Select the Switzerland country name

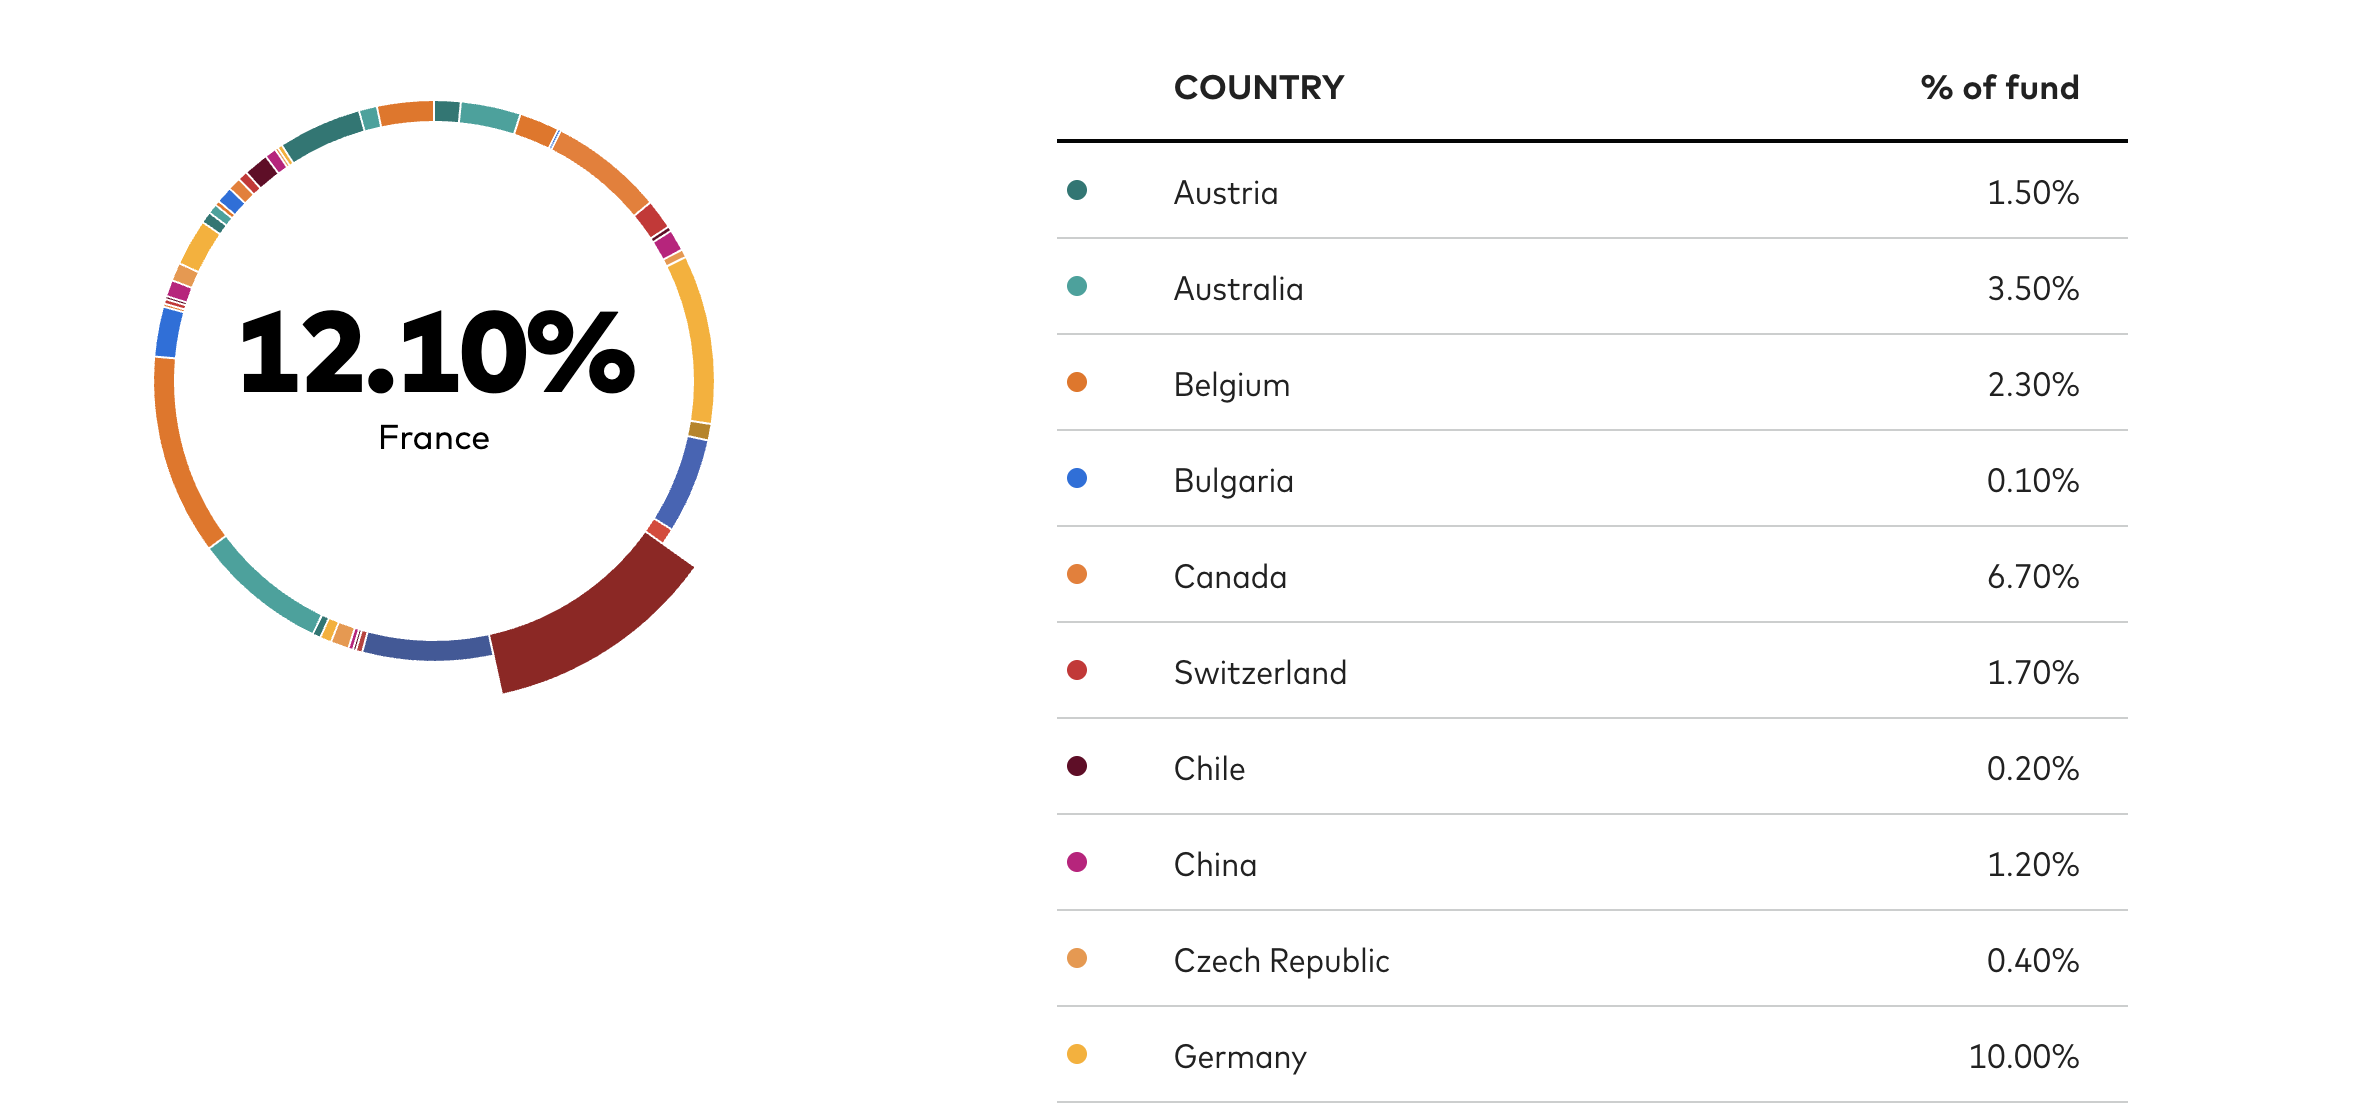pos(1259,673)
